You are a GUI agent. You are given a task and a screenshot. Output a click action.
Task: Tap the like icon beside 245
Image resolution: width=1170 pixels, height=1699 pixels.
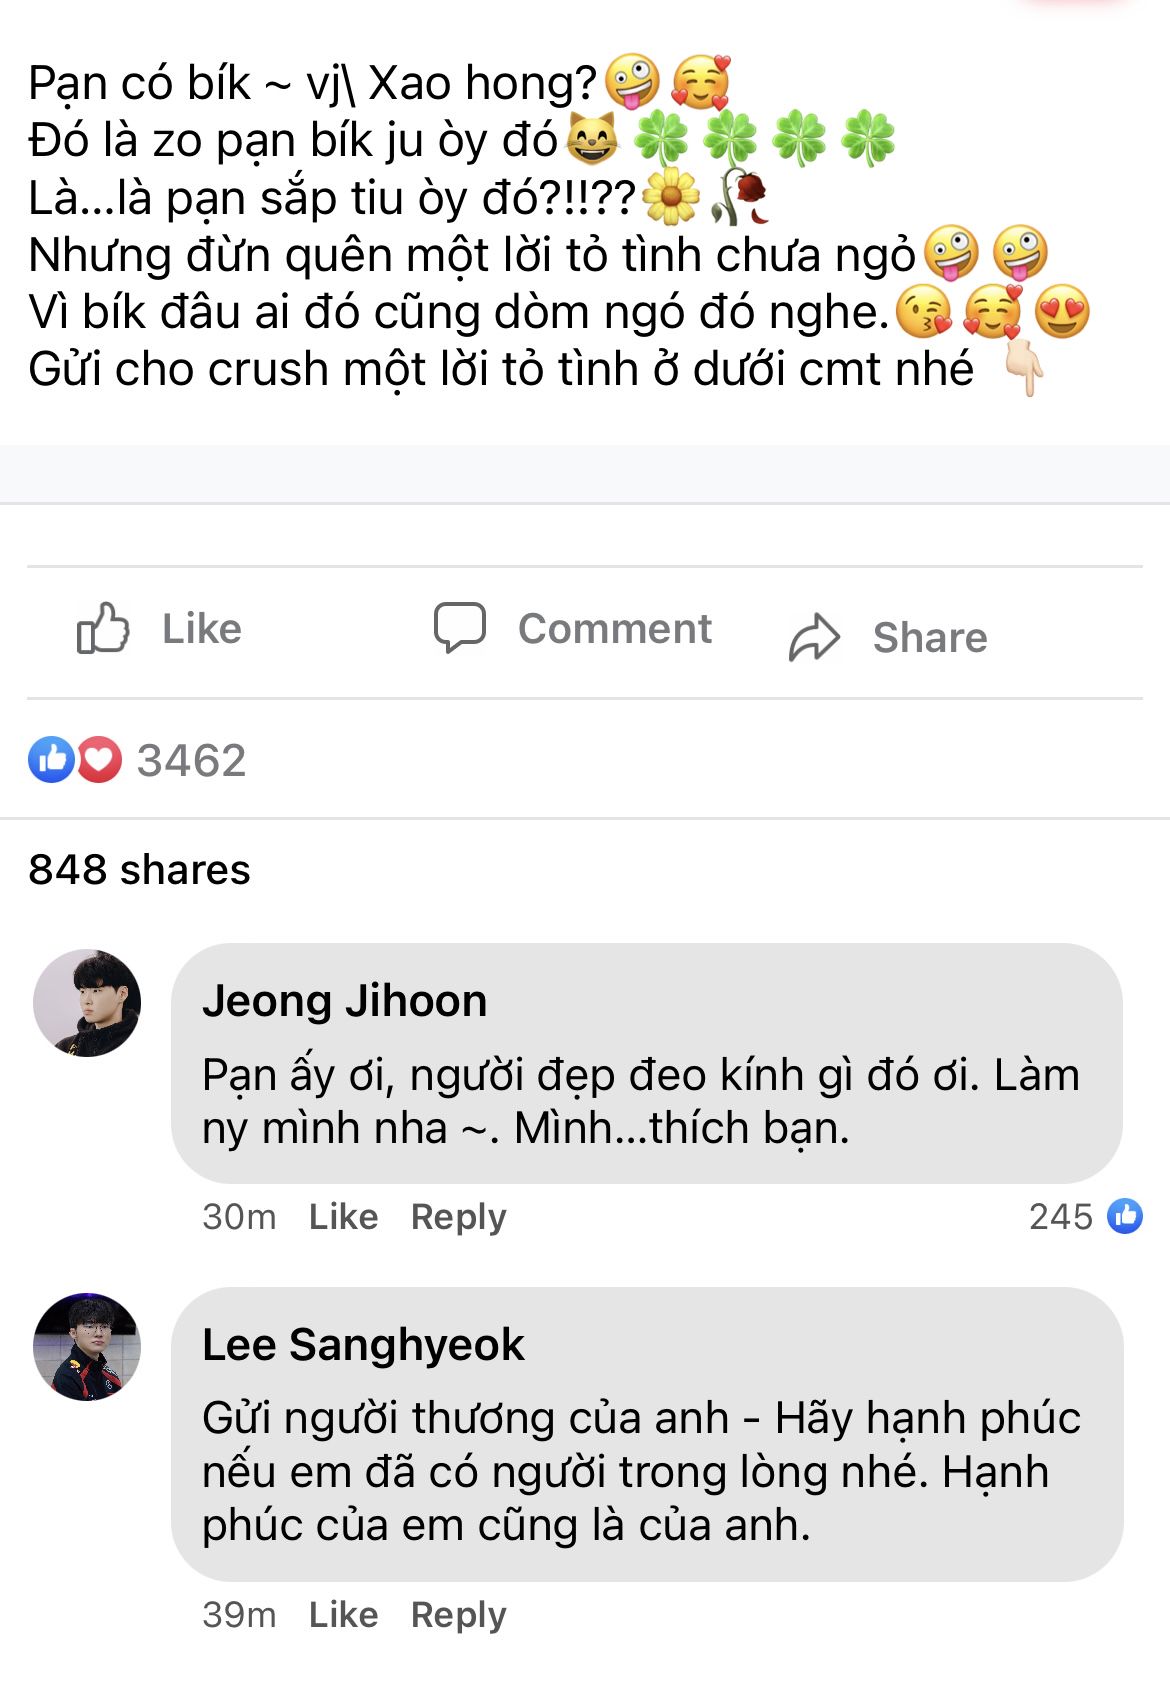(1125, 1216)
